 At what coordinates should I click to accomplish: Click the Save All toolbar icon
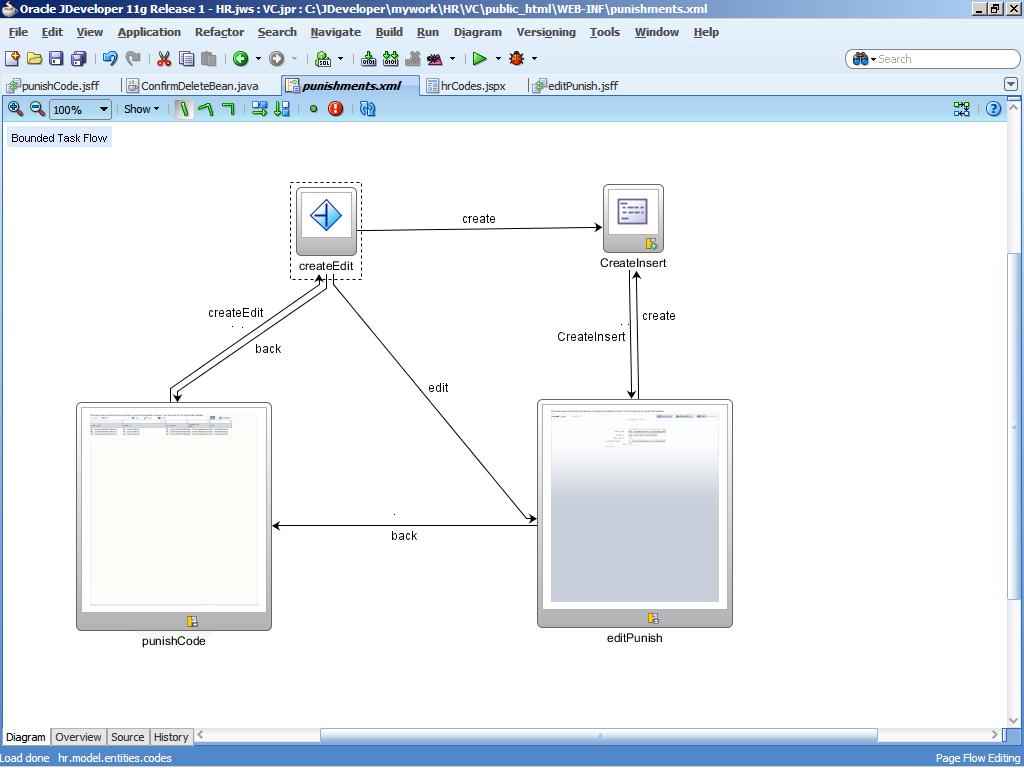(78, 59)
